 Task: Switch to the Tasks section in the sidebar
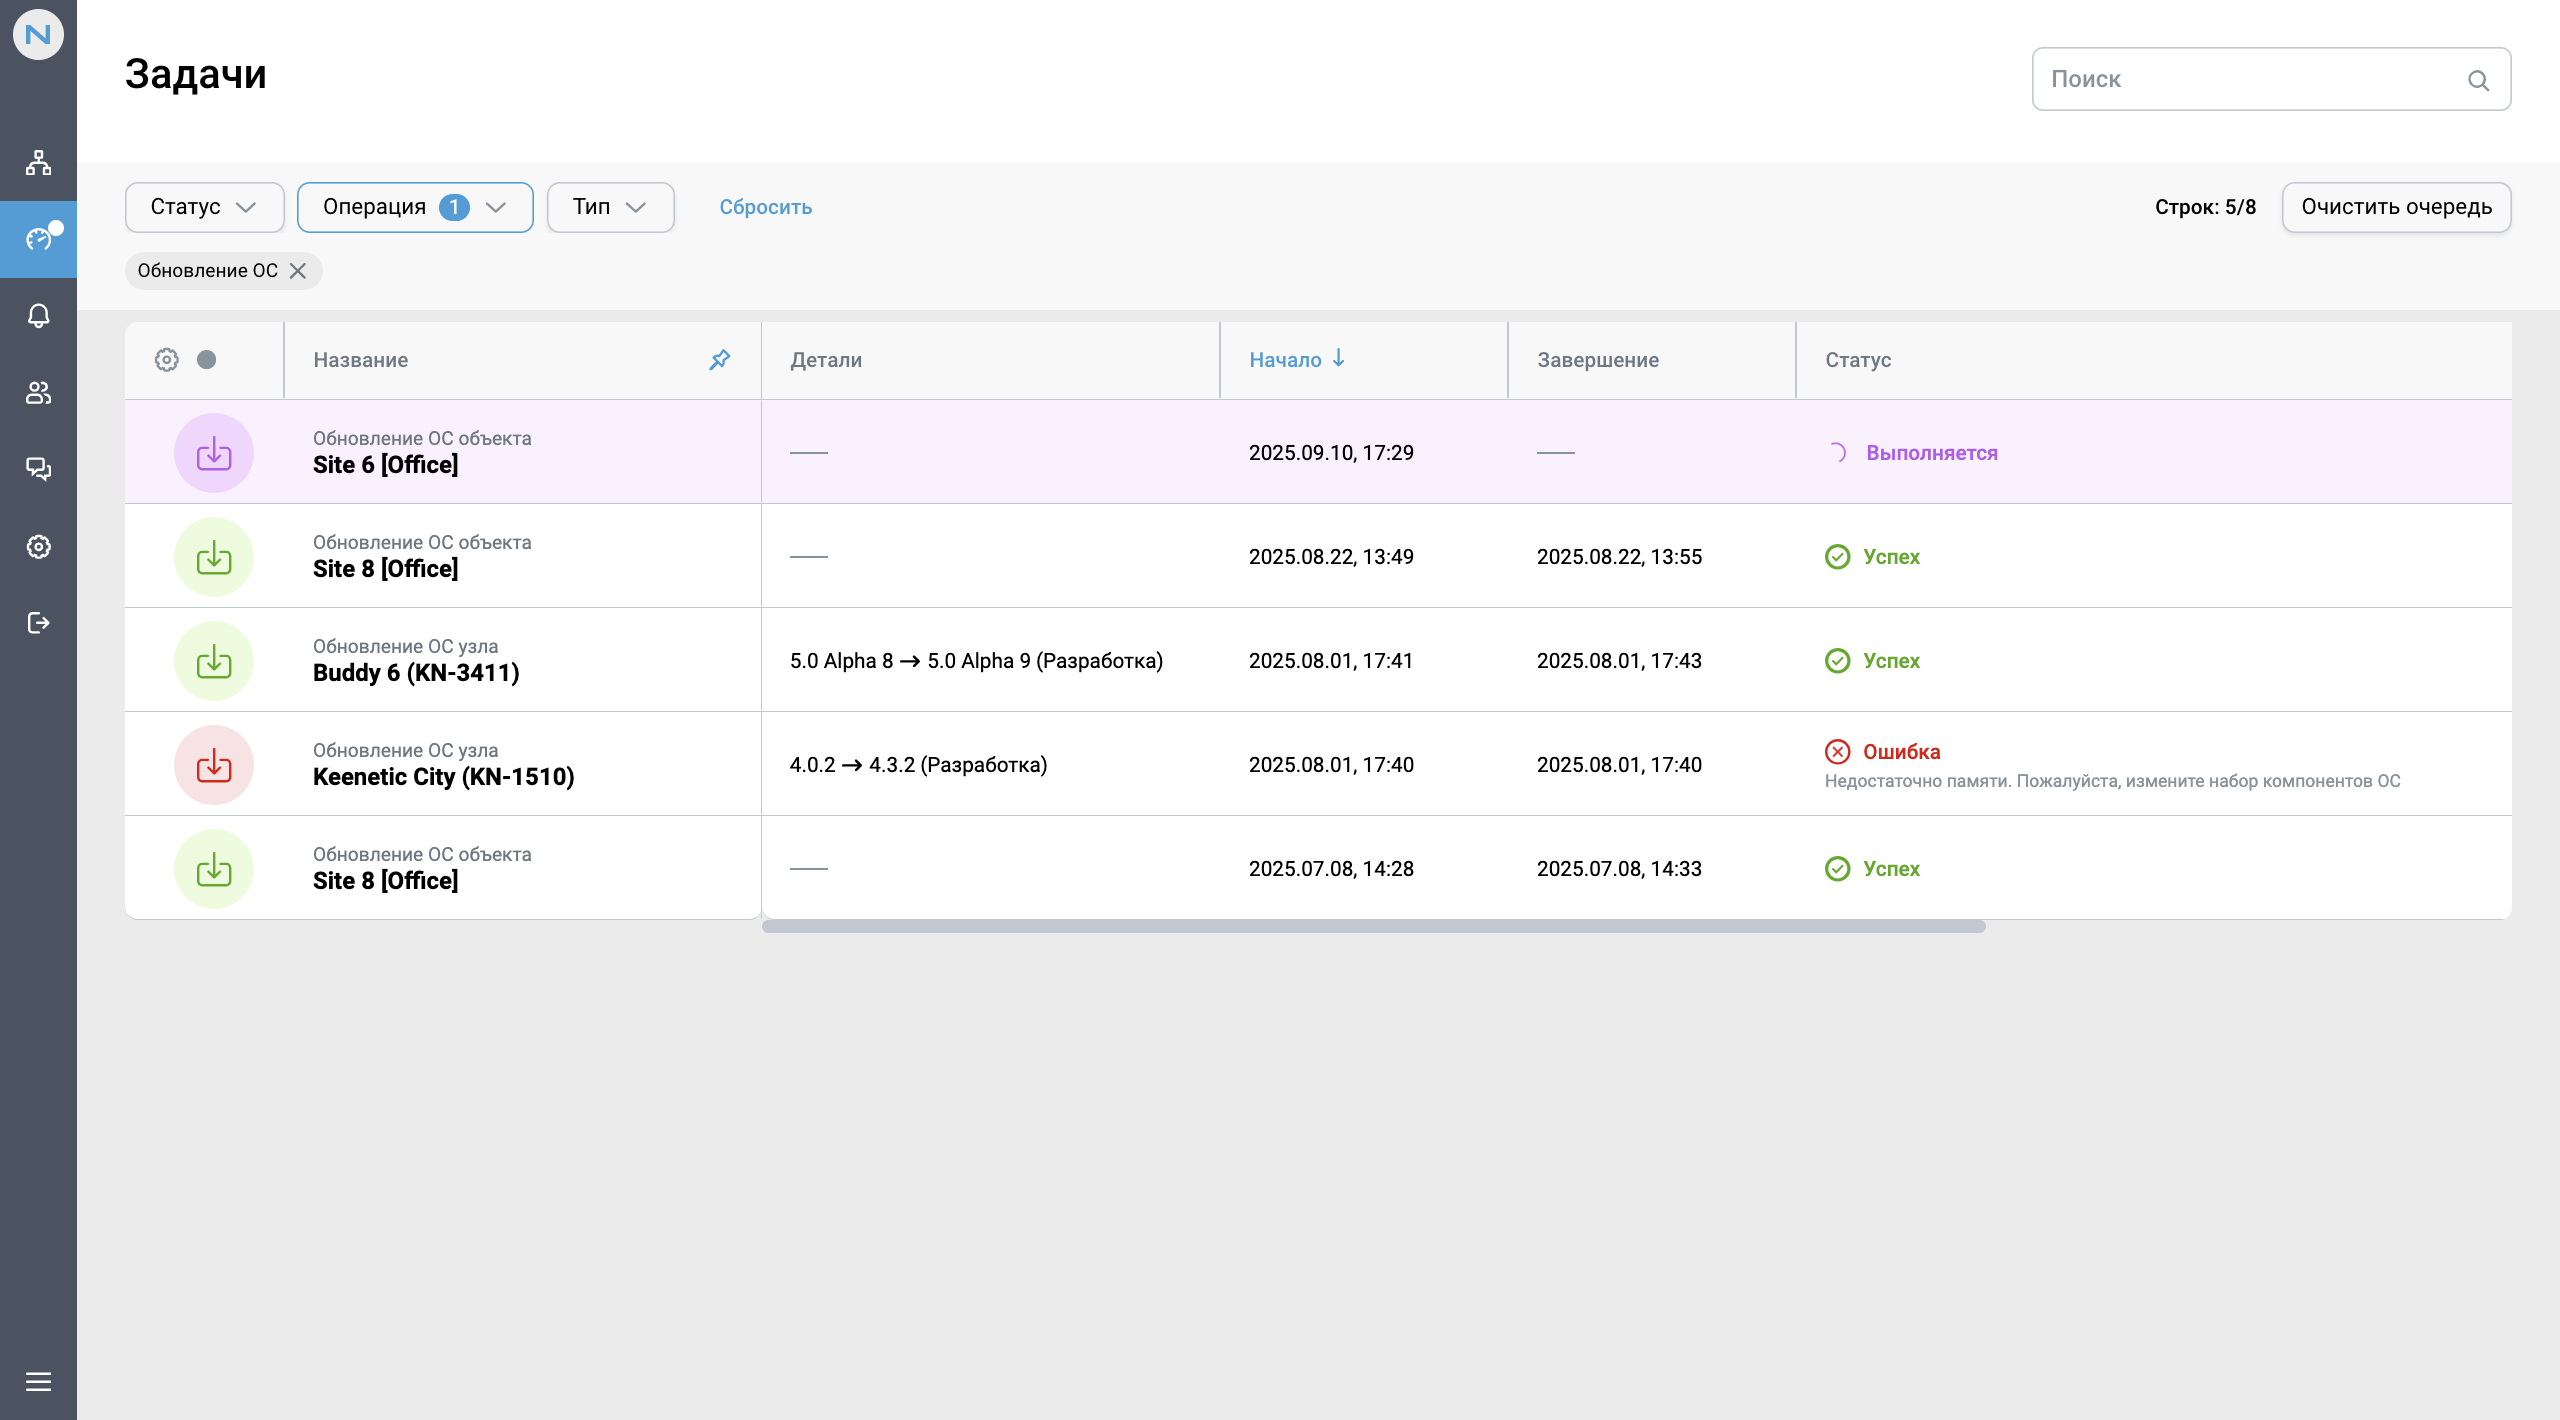38,240
